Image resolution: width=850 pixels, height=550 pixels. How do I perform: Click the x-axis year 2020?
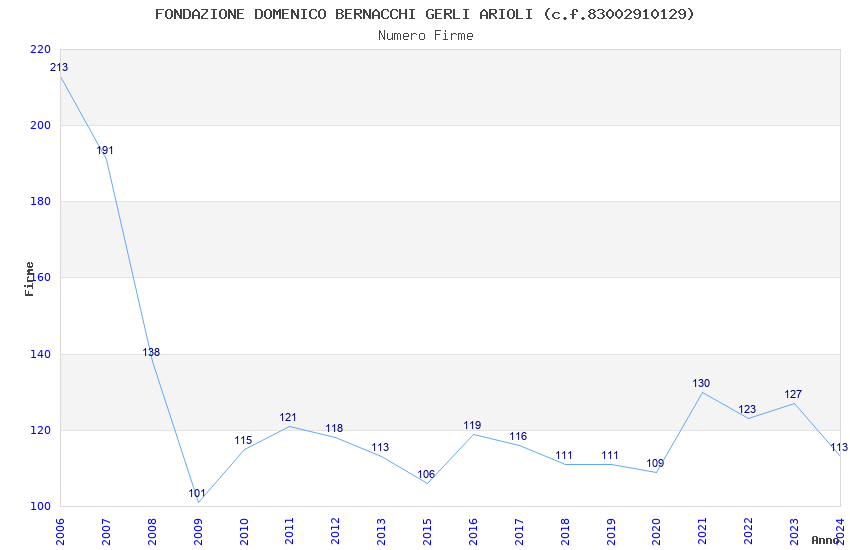pyautogui.click(x=656, y=532)
